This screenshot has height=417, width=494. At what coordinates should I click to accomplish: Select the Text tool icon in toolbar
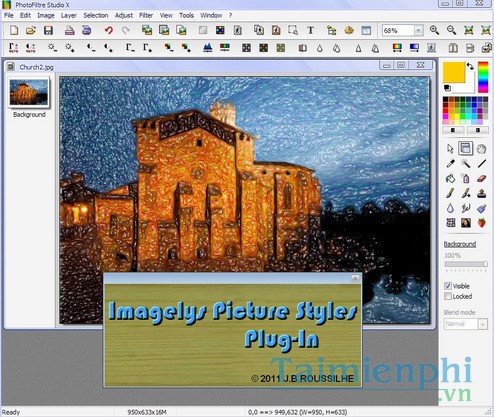[x=310, y=30]
